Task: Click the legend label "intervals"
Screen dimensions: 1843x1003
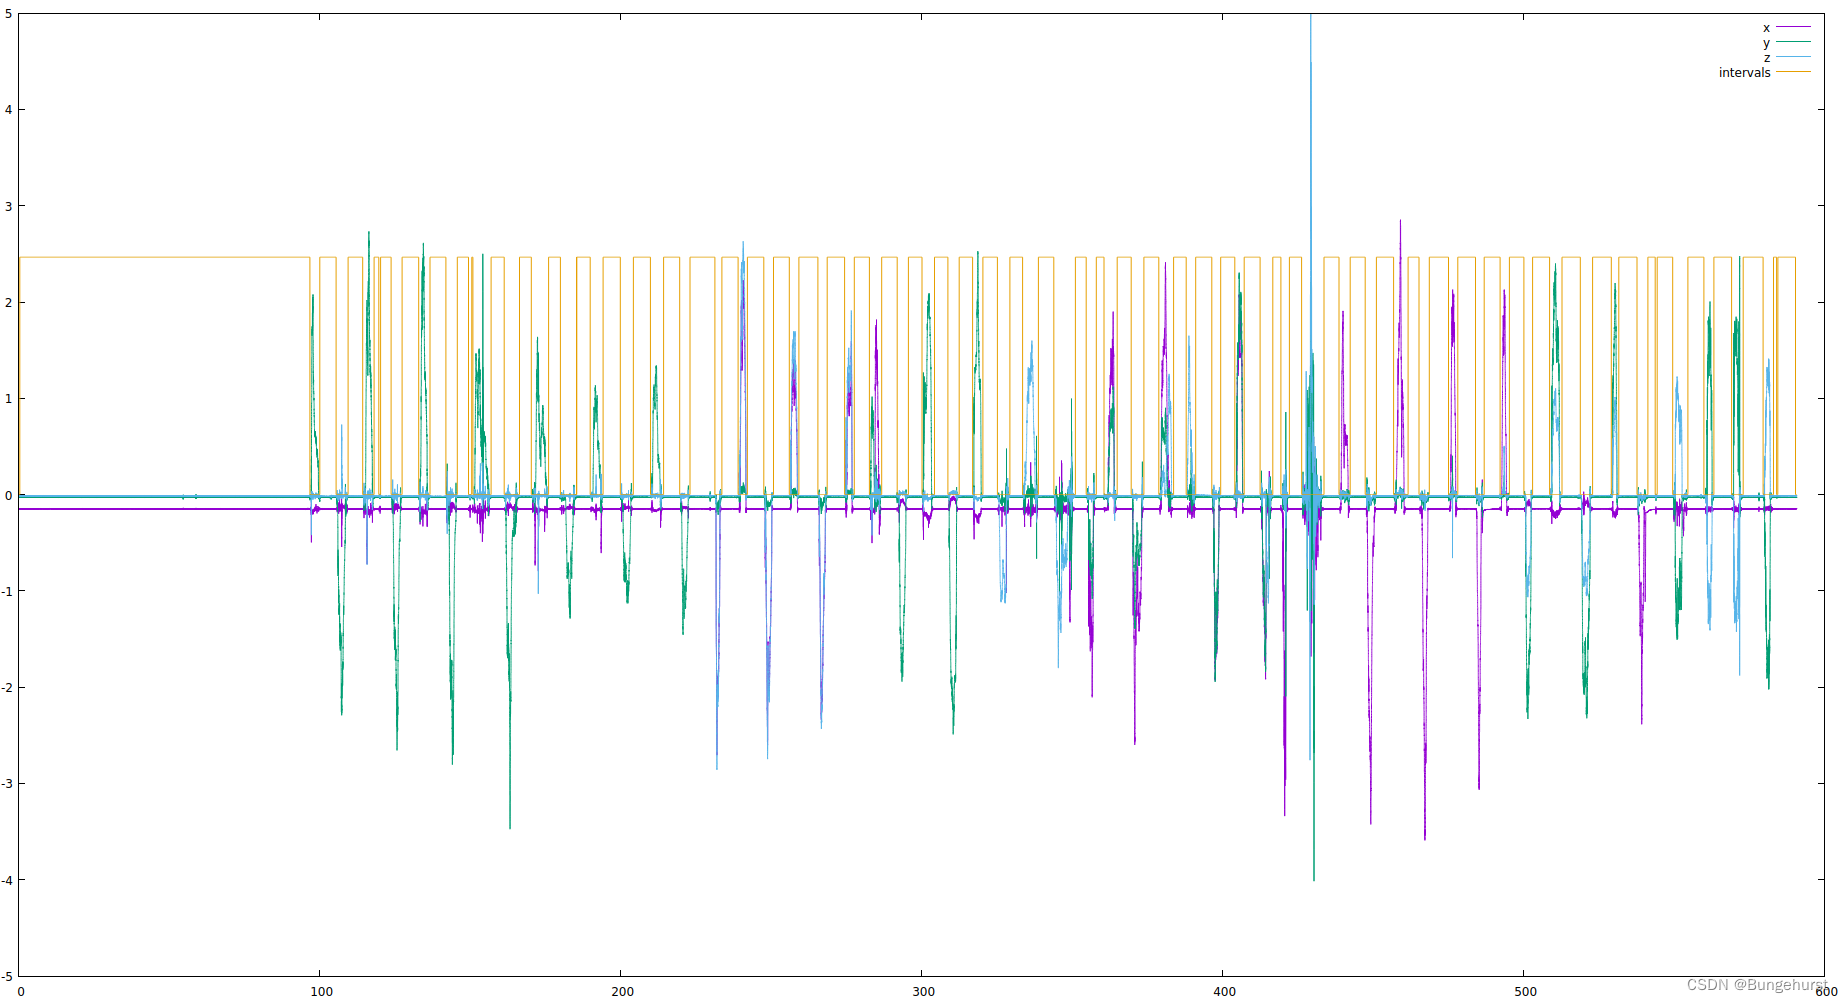Action: tap(1744, 72)
